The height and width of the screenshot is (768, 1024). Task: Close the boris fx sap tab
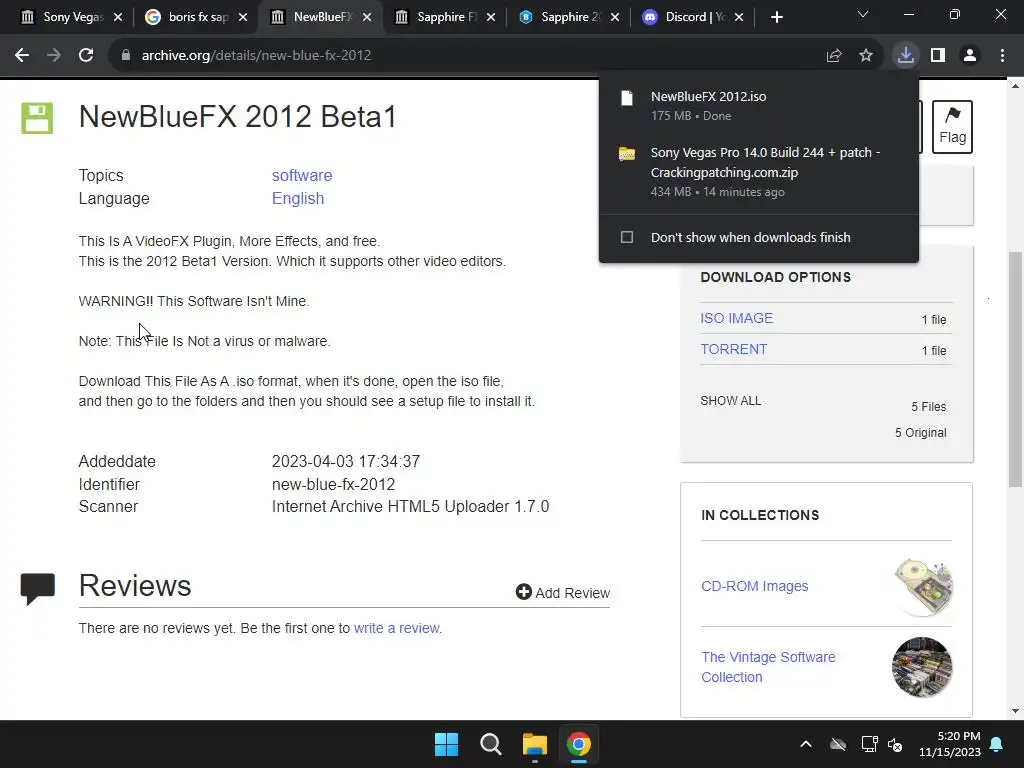(x=243, y=18)
